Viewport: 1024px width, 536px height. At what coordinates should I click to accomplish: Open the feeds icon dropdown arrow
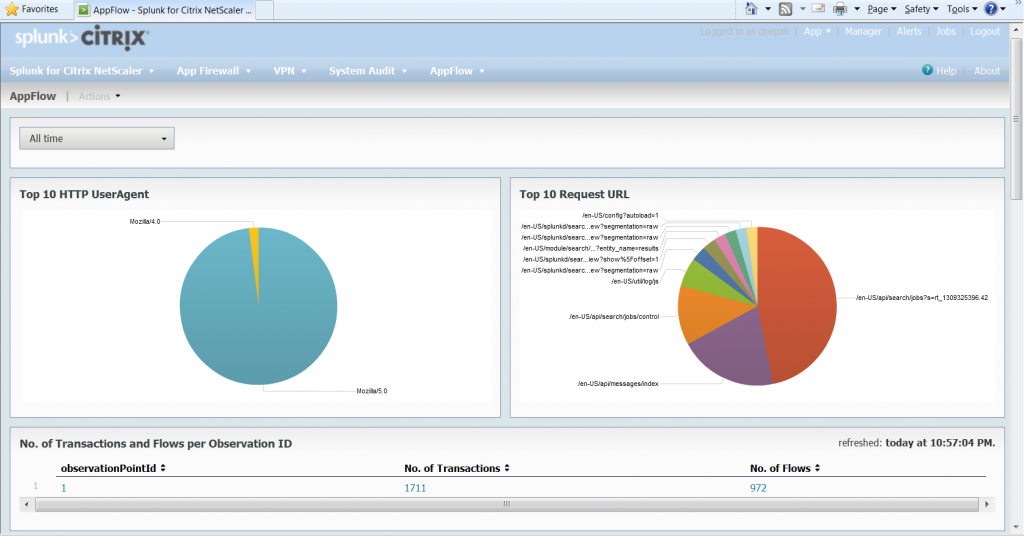coord(803,9)
